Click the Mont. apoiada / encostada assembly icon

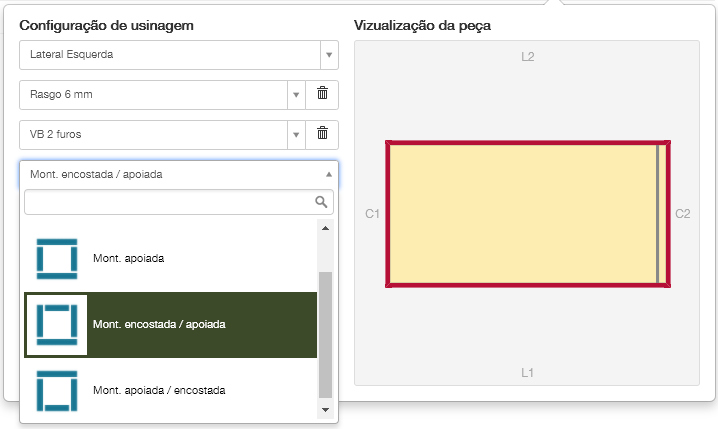(x=57, y=391)
